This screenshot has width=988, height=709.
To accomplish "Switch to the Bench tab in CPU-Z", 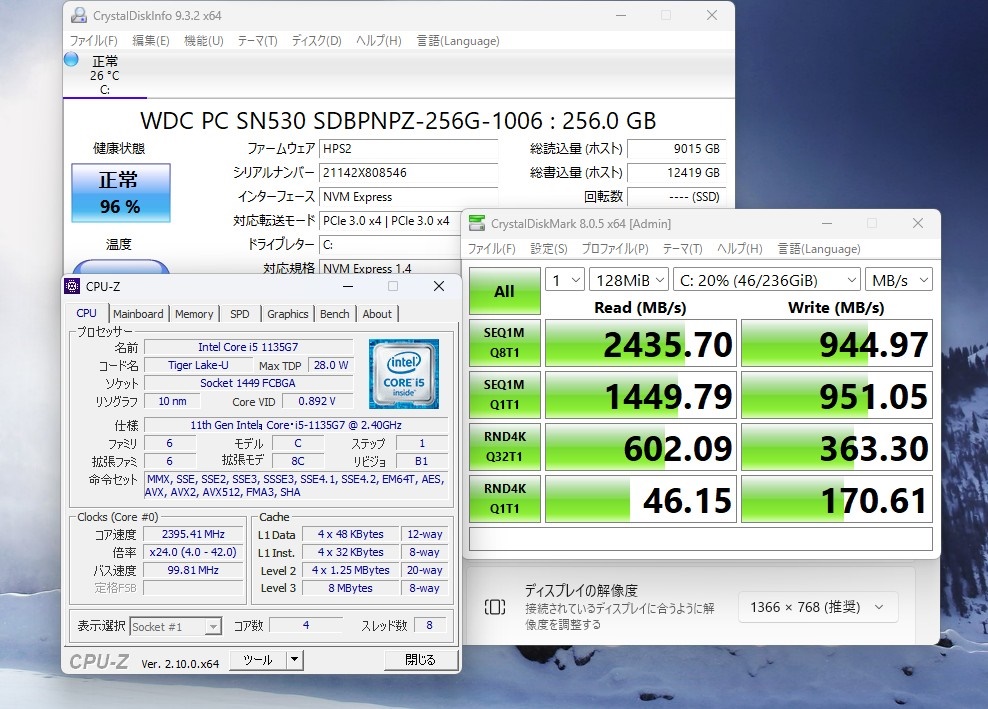I will click(x=335, y=314).
